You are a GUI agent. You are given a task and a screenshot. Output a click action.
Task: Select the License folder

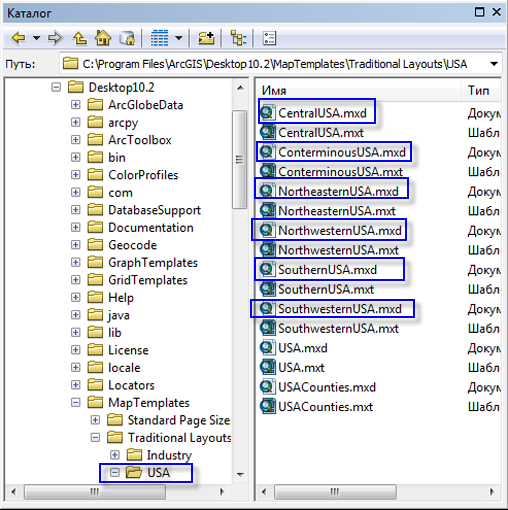[118, 350]
